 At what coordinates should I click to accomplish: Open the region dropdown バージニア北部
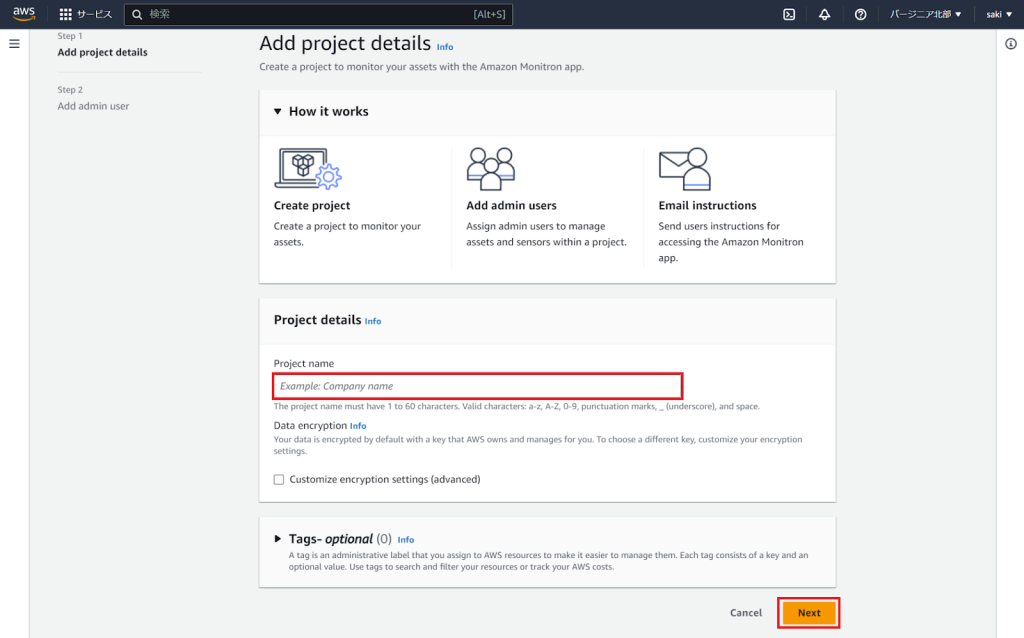925,15
